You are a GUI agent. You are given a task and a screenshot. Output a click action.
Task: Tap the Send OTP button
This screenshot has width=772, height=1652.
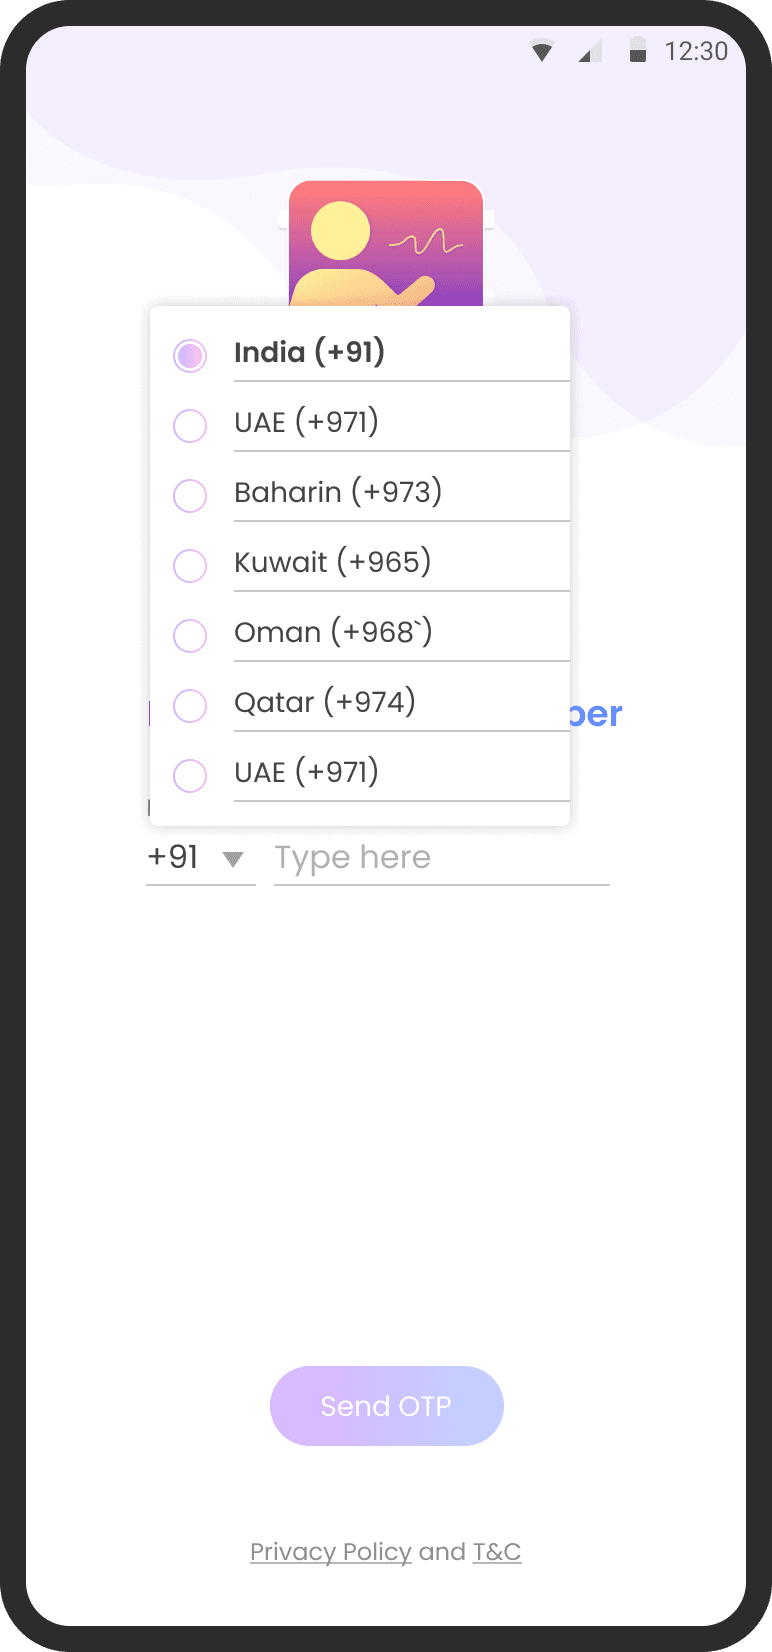click(387, 1406)
